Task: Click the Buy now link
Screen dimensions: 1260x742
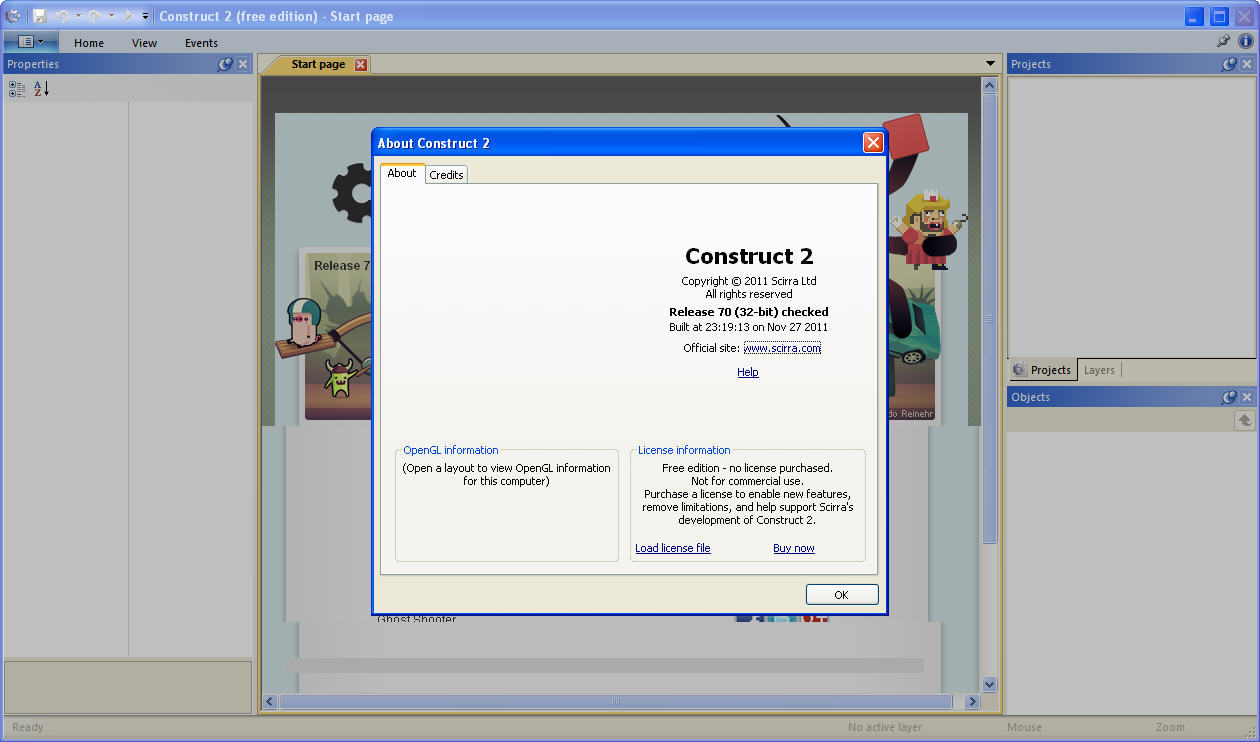Action: coord(794,548)
